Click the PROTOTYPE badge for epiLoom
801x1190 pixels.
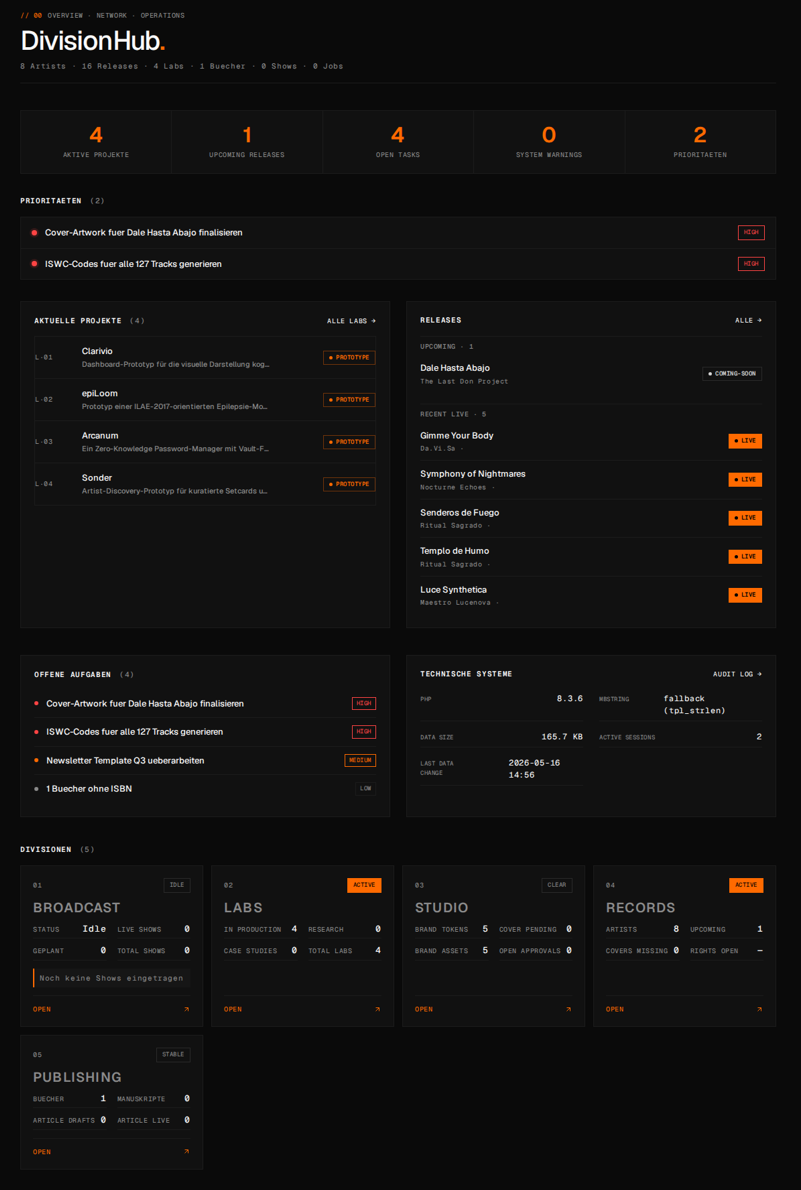coord(349,399)
